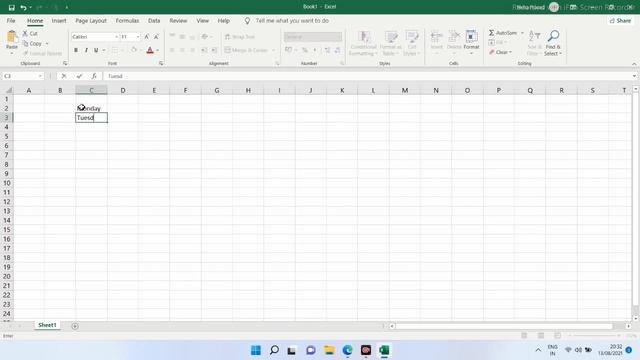Click Copy in the Clipboard group
640x360 pixels.
click(32, 43)
